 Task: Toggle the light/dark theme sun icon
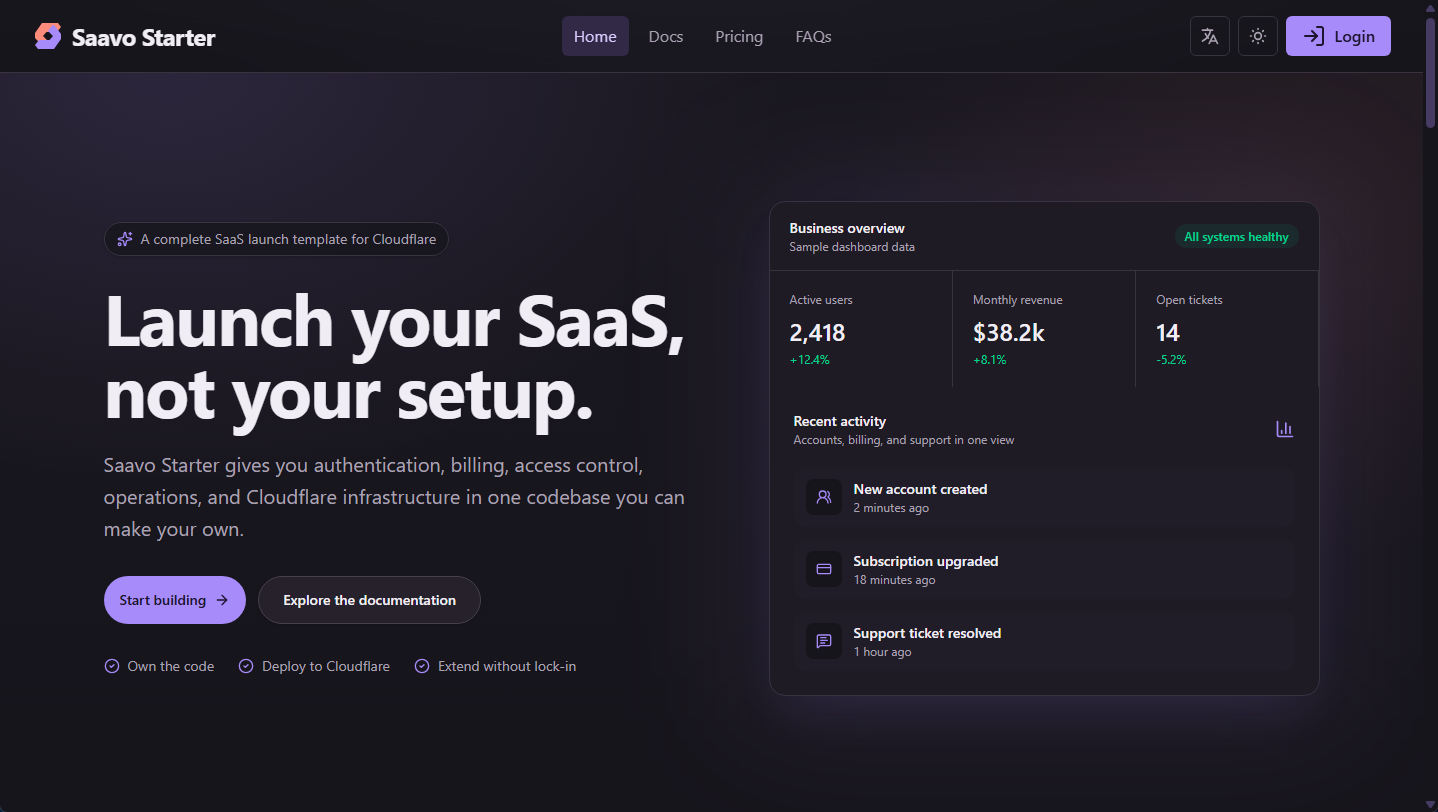[x=1258, y=36]
